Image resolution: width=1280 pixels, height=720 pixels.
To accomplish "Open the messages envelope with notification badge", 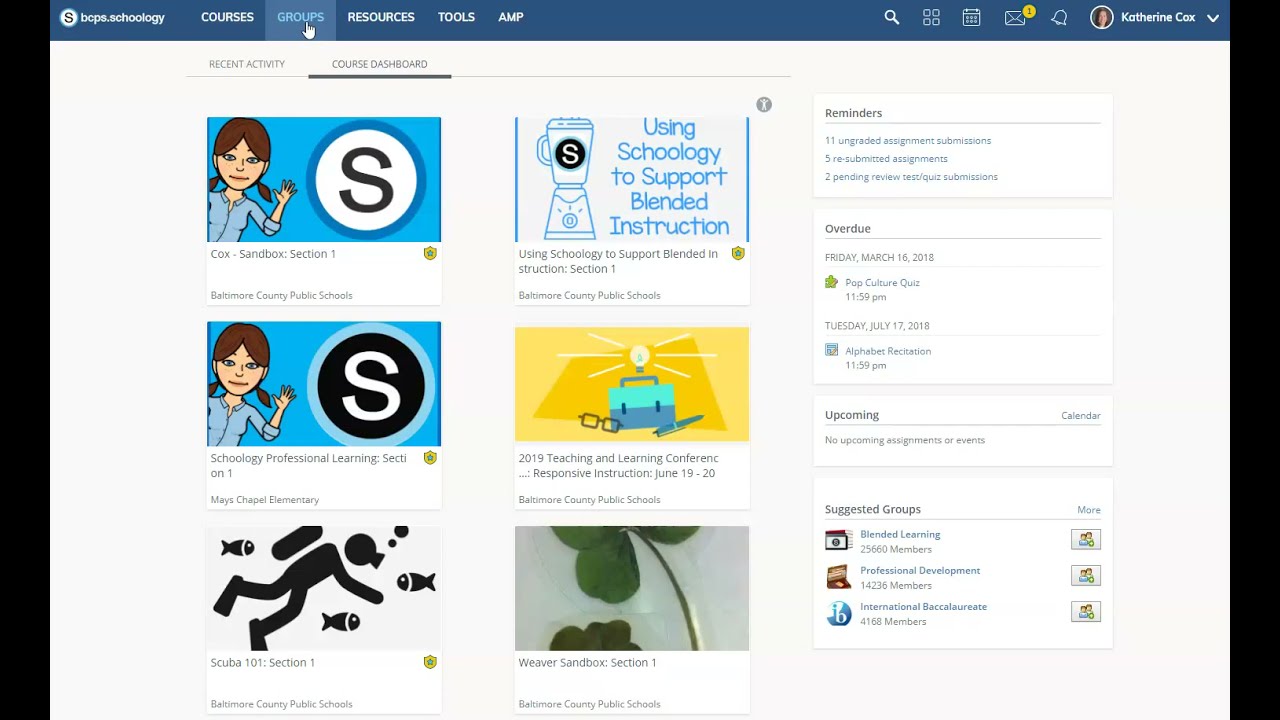I will [1014, 18].
